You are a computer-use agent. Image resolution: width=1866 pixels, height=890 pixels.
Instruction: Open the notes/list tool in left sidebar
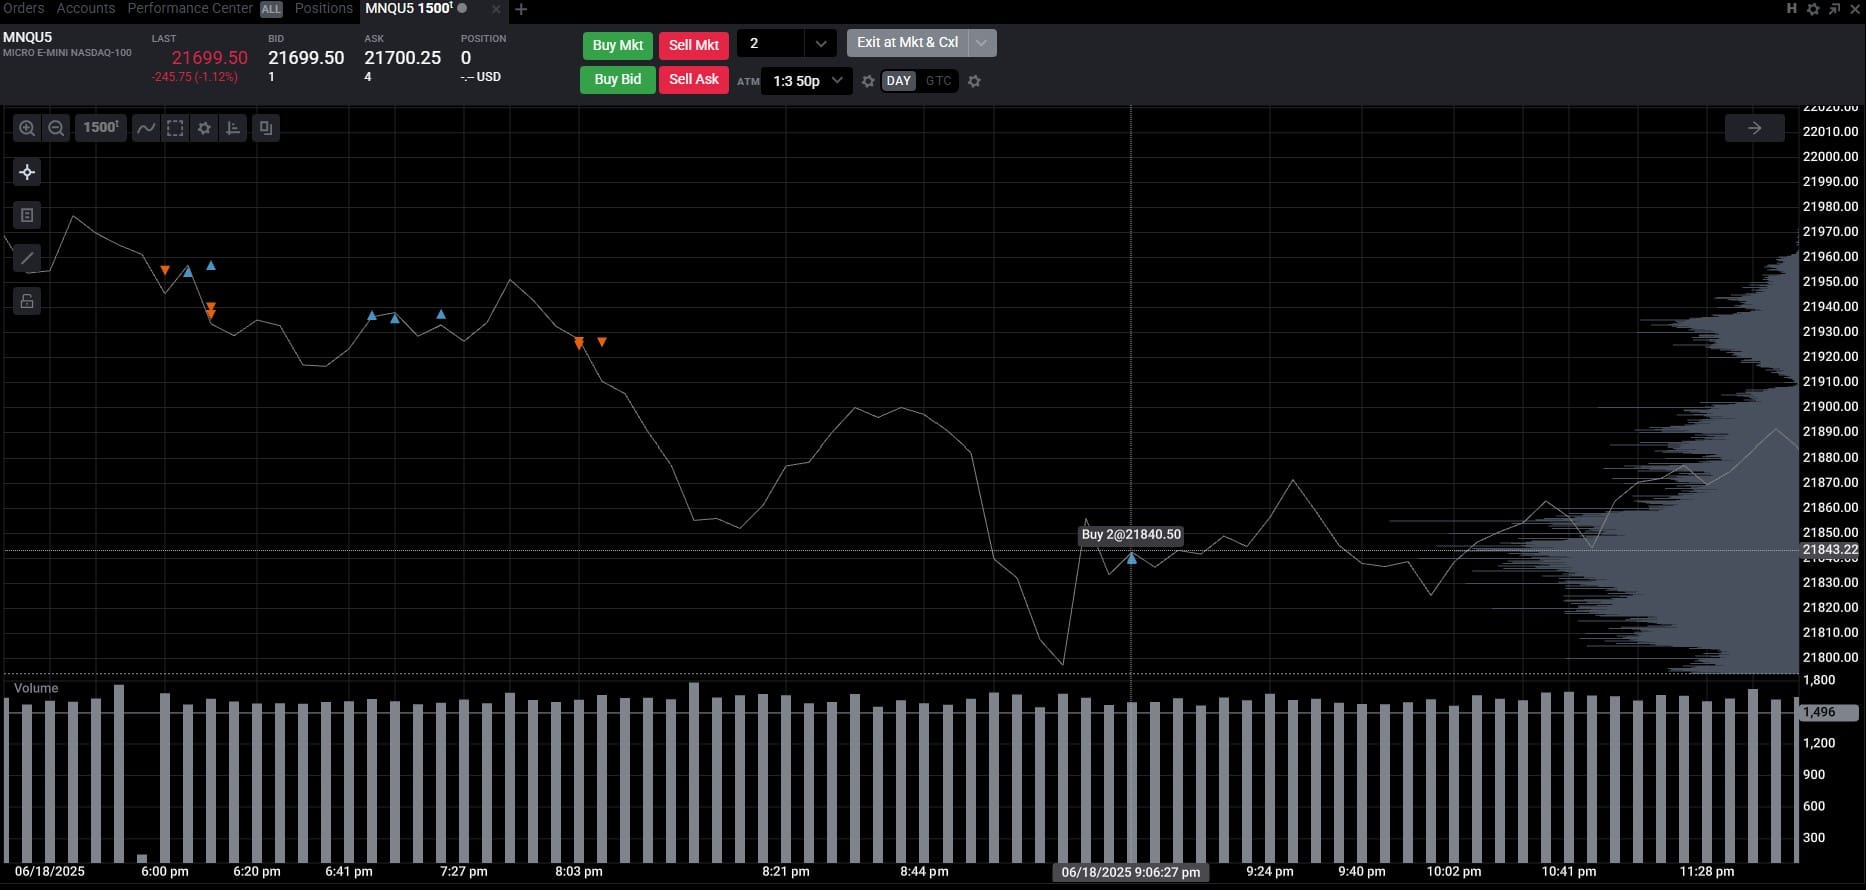point(27,215)
